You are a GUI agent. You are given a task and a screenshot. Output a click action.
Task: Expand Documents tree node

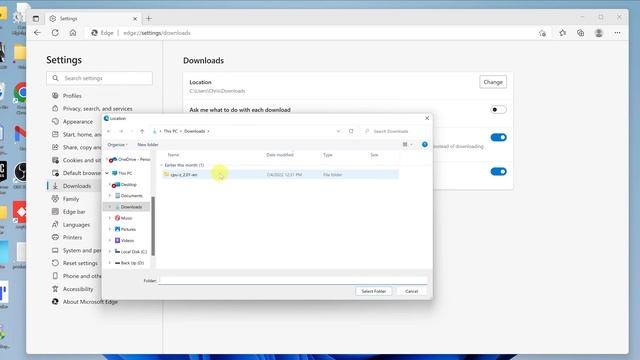109,196
